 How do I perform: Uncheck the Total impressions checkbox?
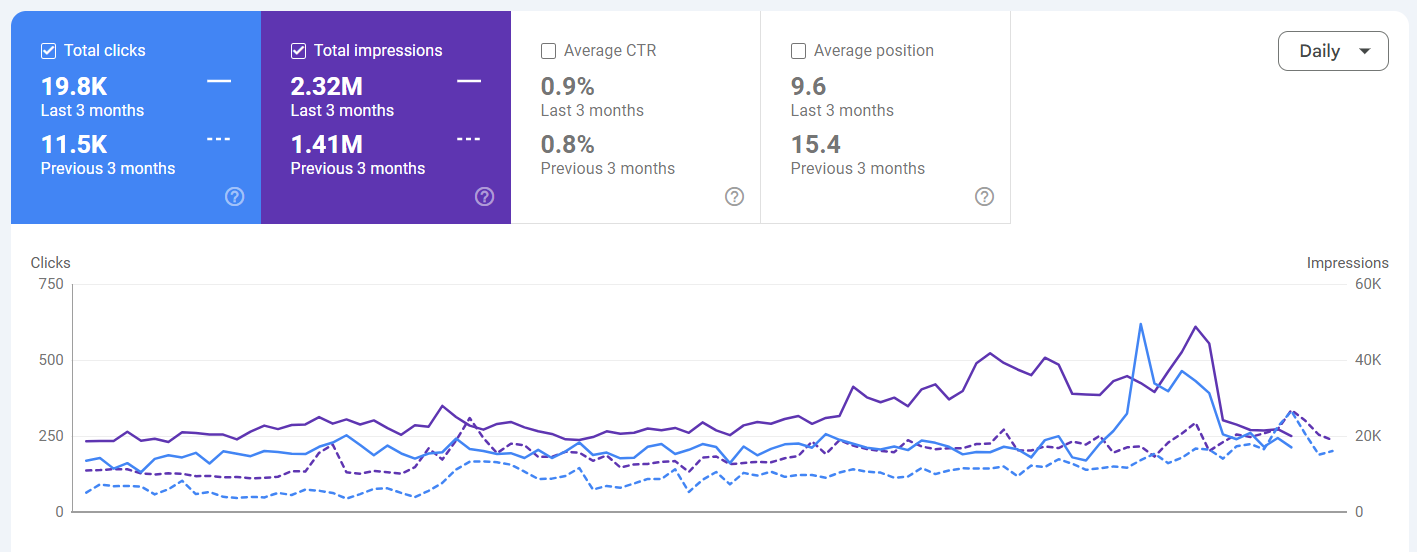(x=298, y=51)
